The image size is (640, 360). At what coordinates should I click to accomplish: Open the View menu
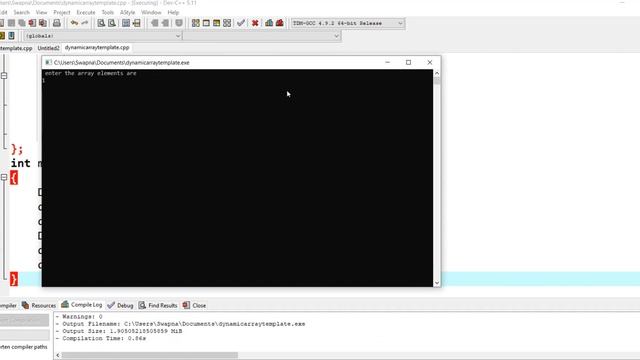pos(41,13)
